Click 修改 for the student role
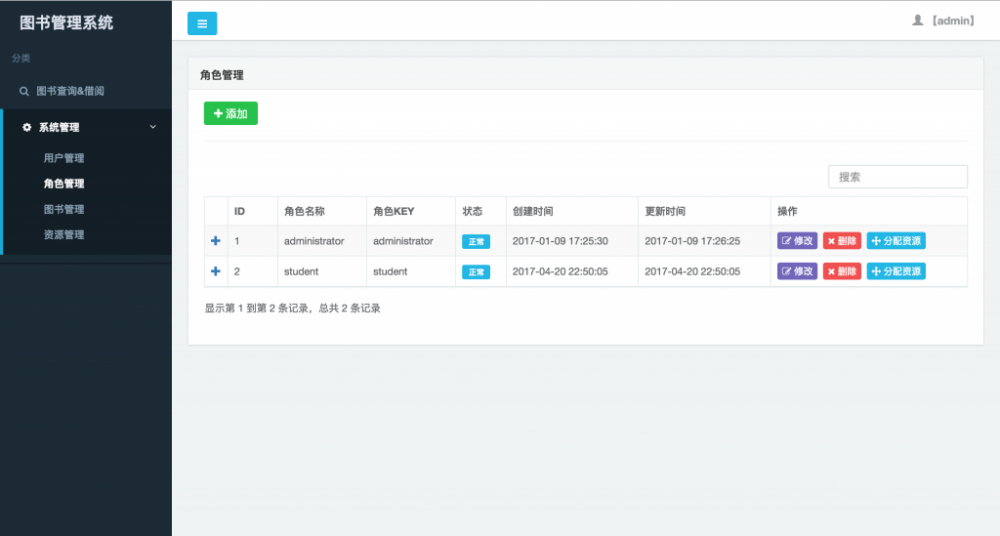Image resolution: width=1000 pixels, height=536 pixels. [x=797, y=271]
